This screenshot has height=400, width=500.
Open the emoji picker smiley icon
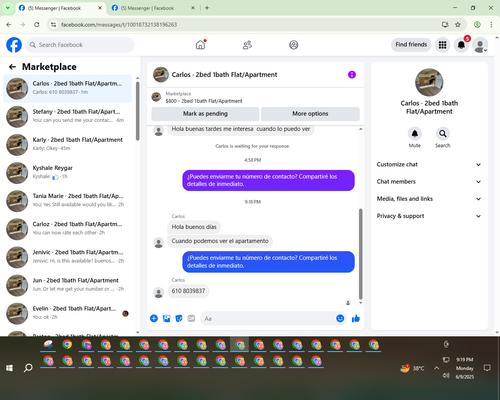[340, 318]
